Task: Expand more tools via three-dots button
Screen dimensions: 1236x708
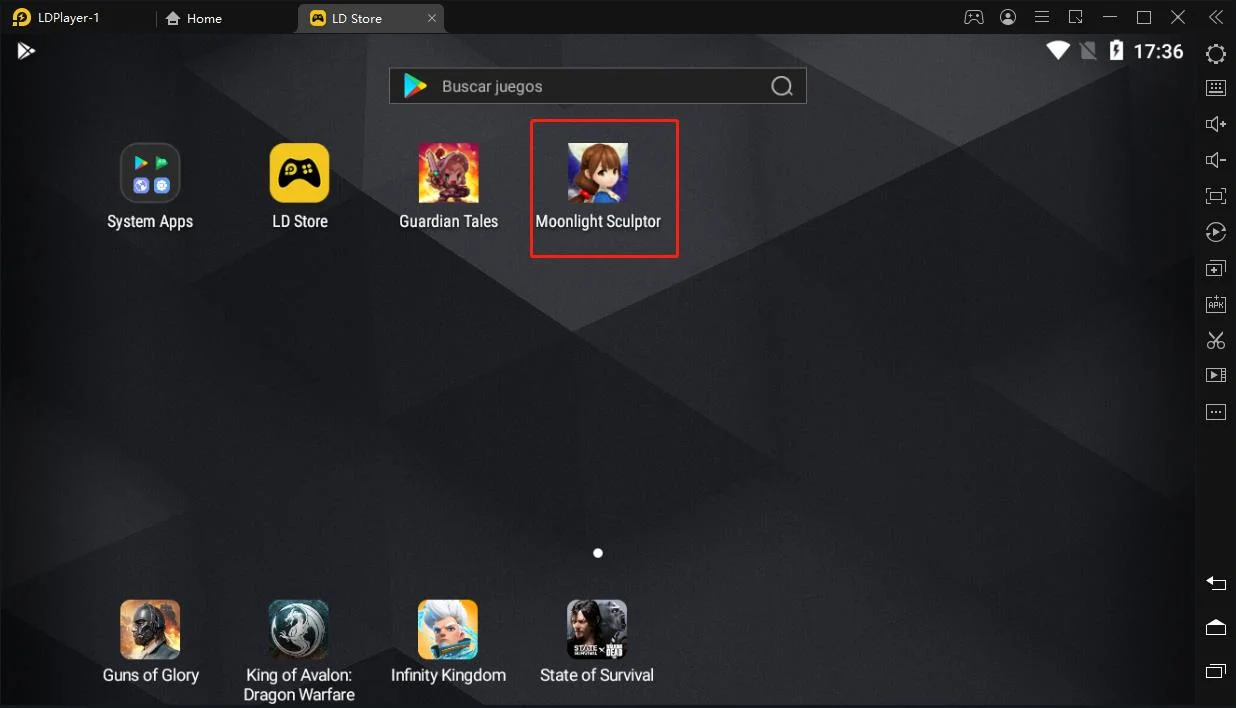Action: pyautogui.click(x=1216, y=412)
